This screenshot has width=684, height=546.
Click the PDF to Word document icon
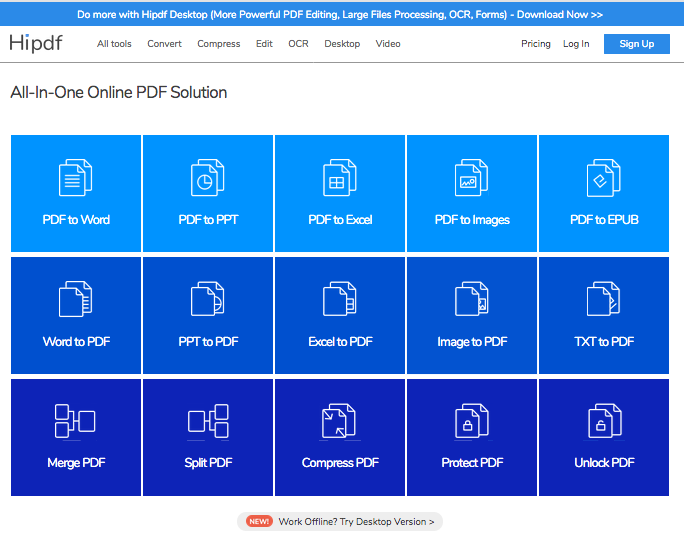[75, 177]
